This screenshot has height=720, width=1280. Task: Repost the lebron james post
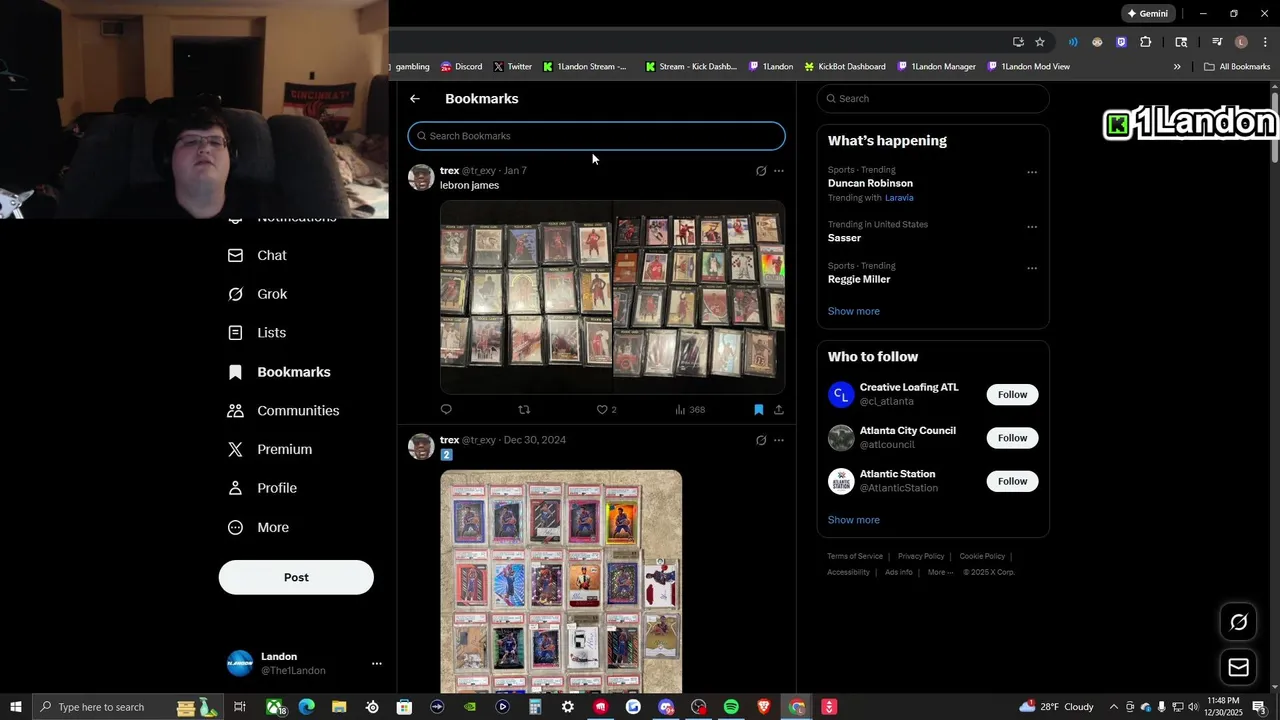[524, 409]
